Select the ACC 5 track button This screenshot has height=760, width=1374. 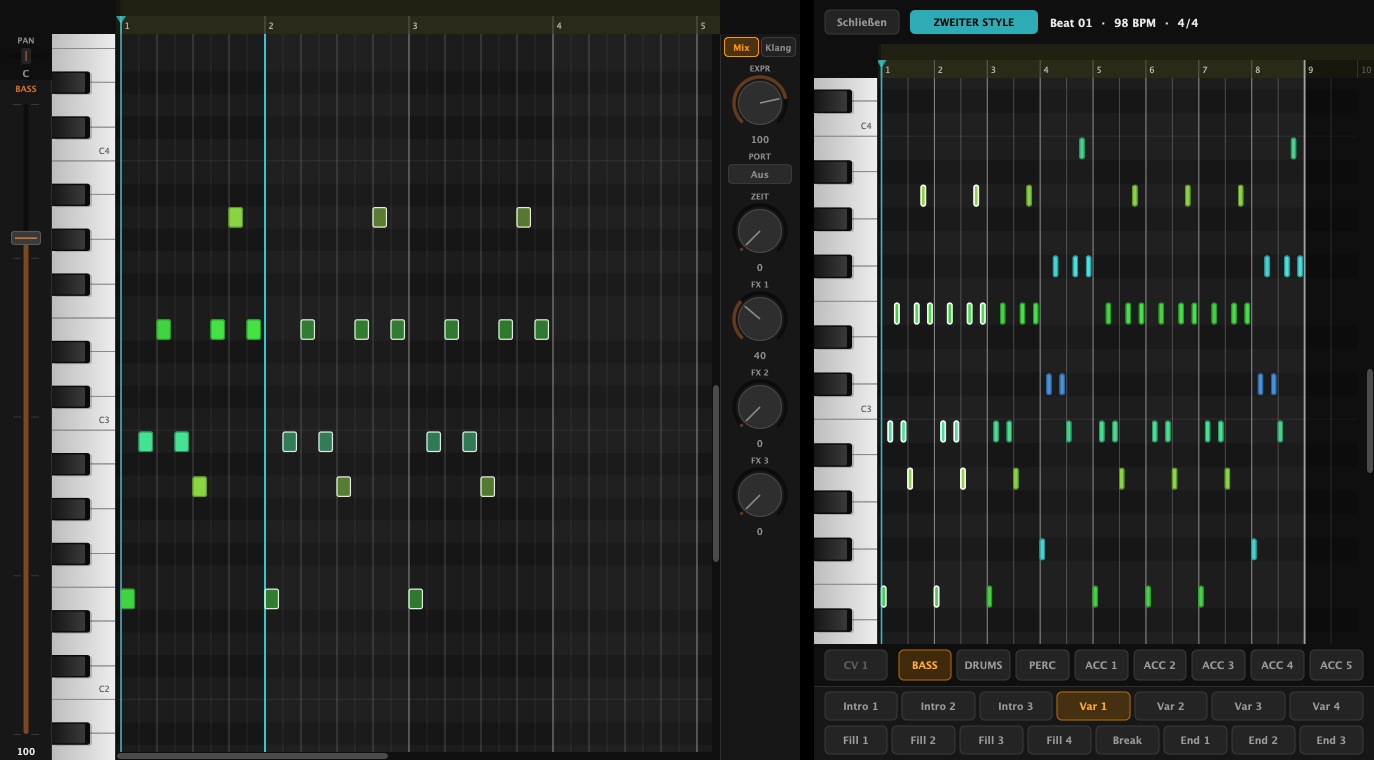click(x=1336, y=665)
